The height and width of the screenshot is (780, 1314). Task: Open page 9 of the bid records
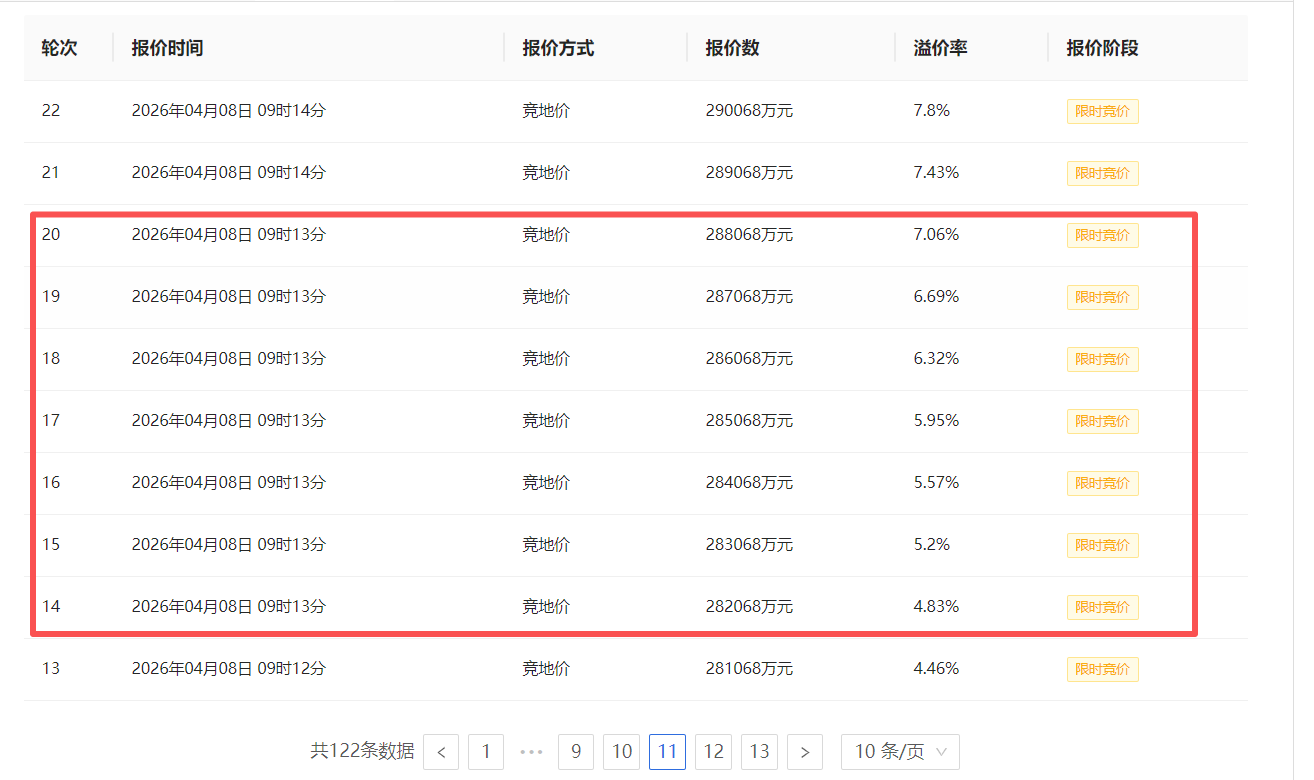tap(576, 752)
